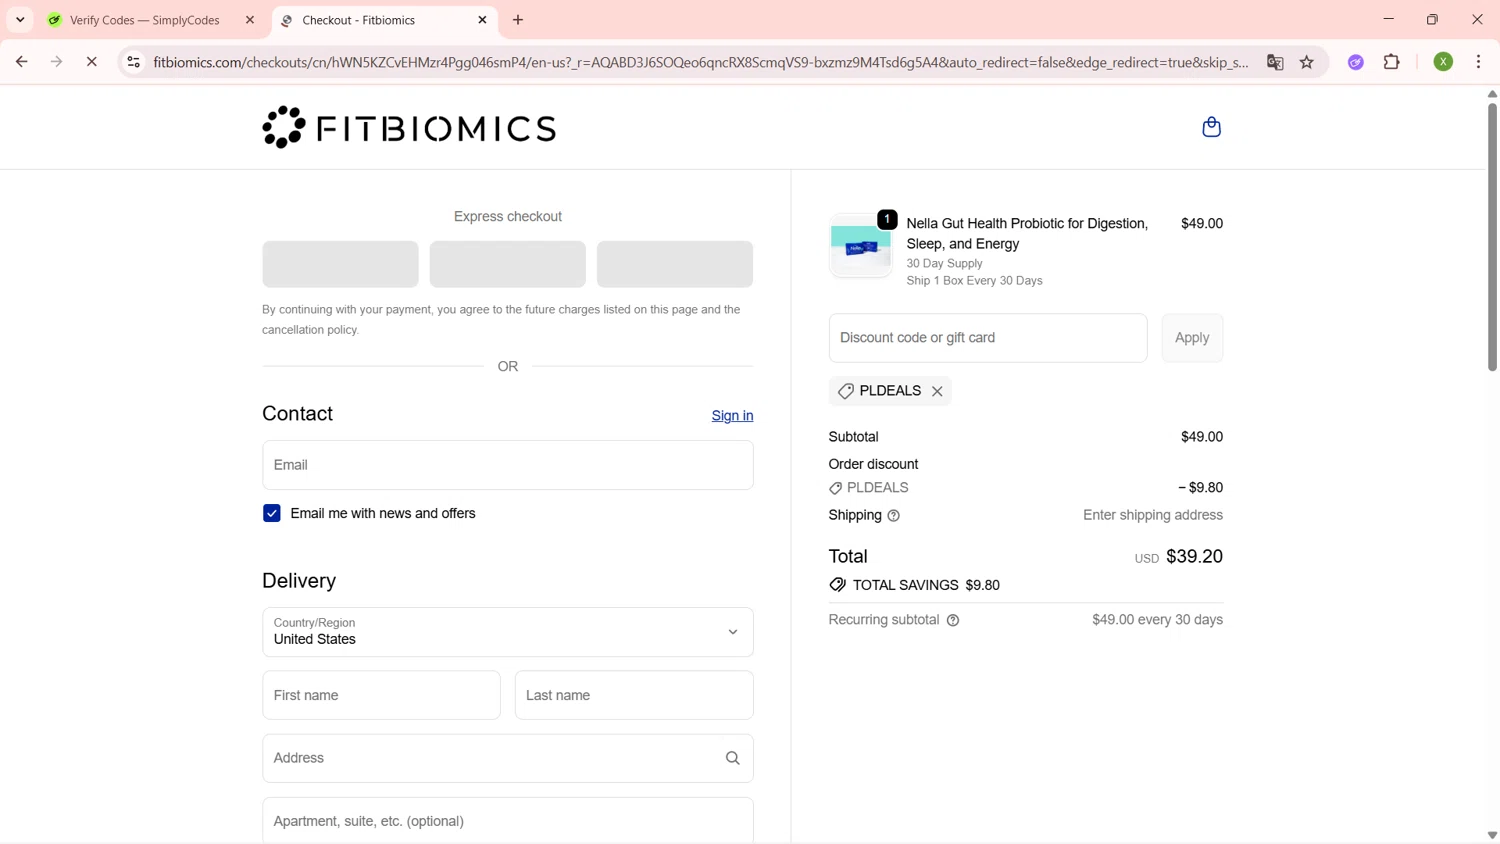Go forward in browser history
This screenshot has width=1500, height=844.
56,62
